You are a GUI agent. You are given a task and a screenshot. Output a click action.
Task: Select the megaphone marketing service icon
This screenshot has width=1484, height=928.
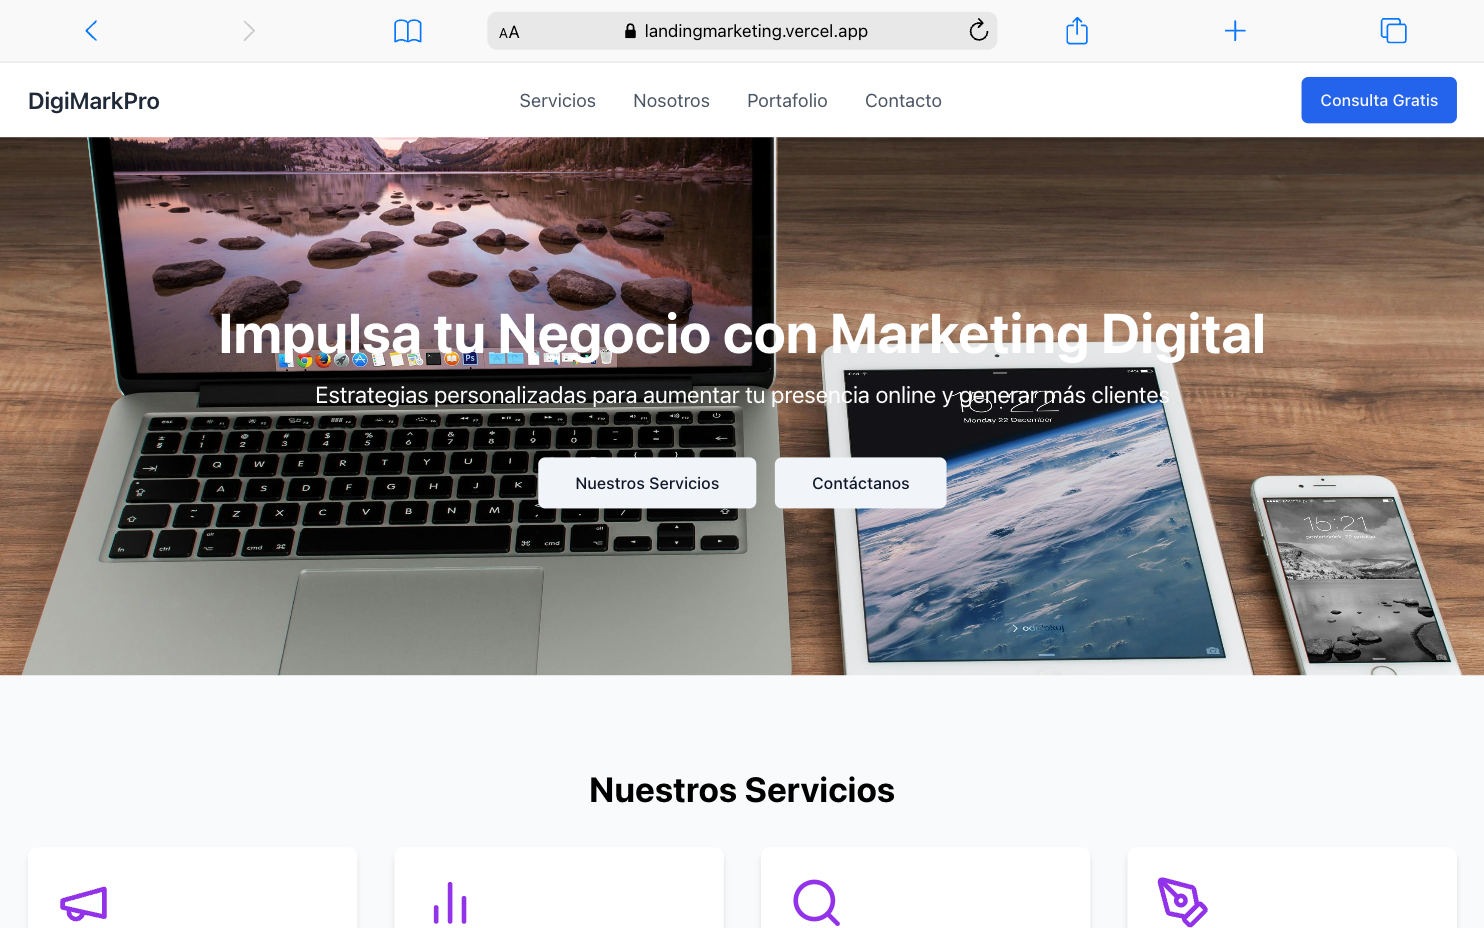[82, 905]
